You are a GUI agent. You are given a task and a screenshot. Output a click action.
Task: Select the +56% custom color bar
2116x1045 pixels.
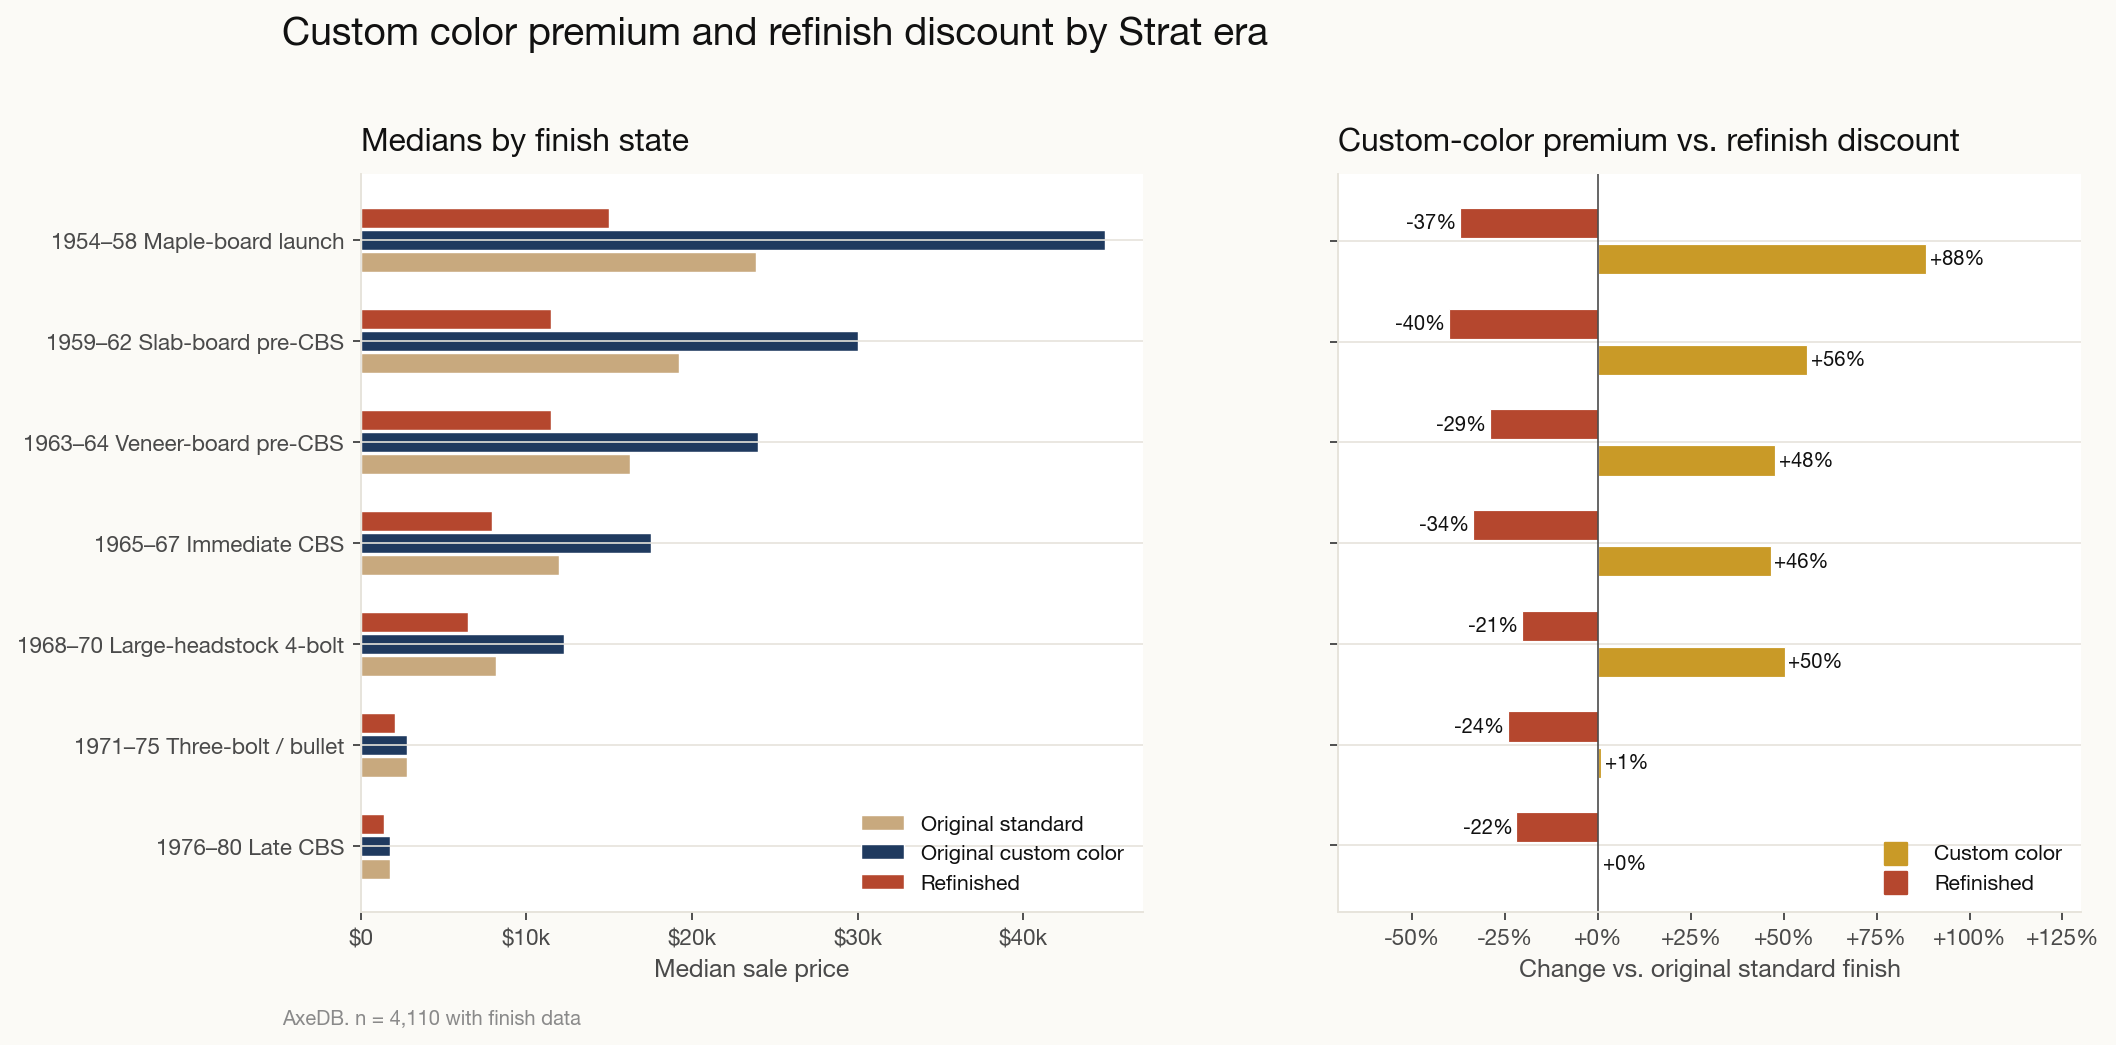pyautogui.click(x=1702, y=360)
